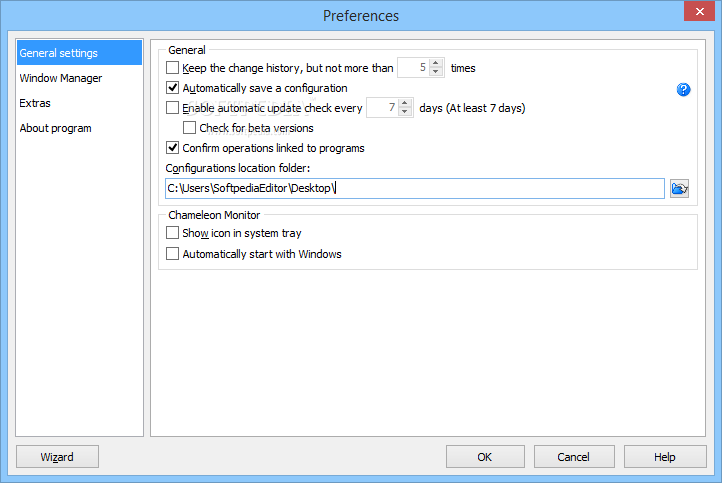
Task: Click the blue help question mark icon
Action: point(683,89)
